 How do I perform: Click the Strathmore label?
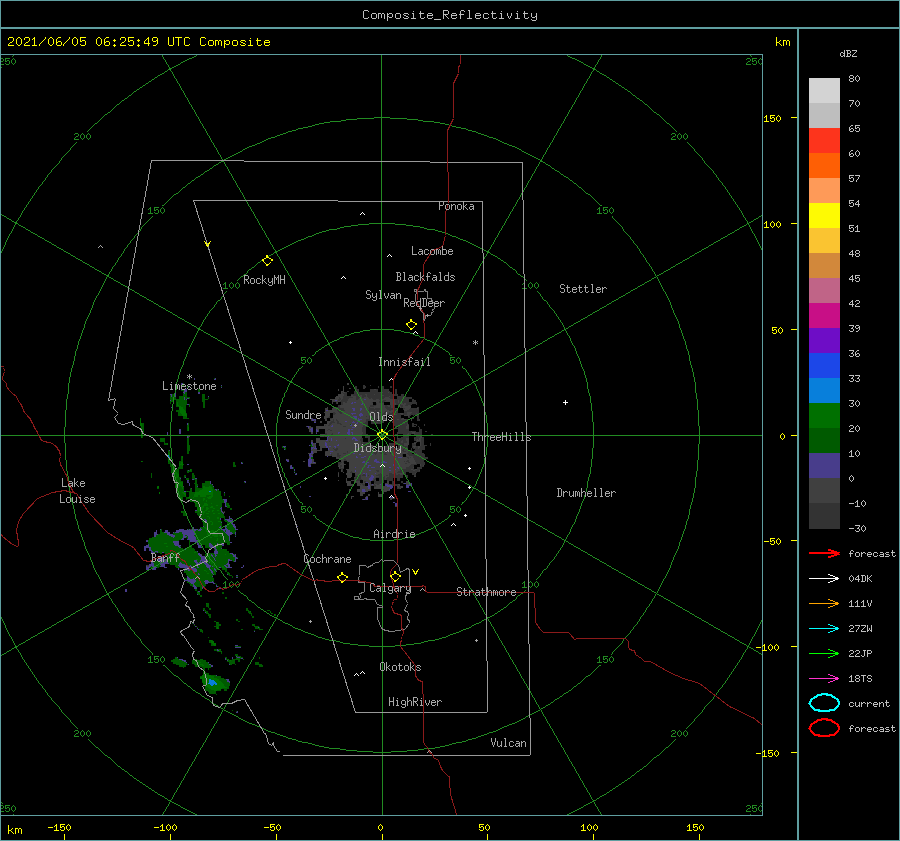486,592
